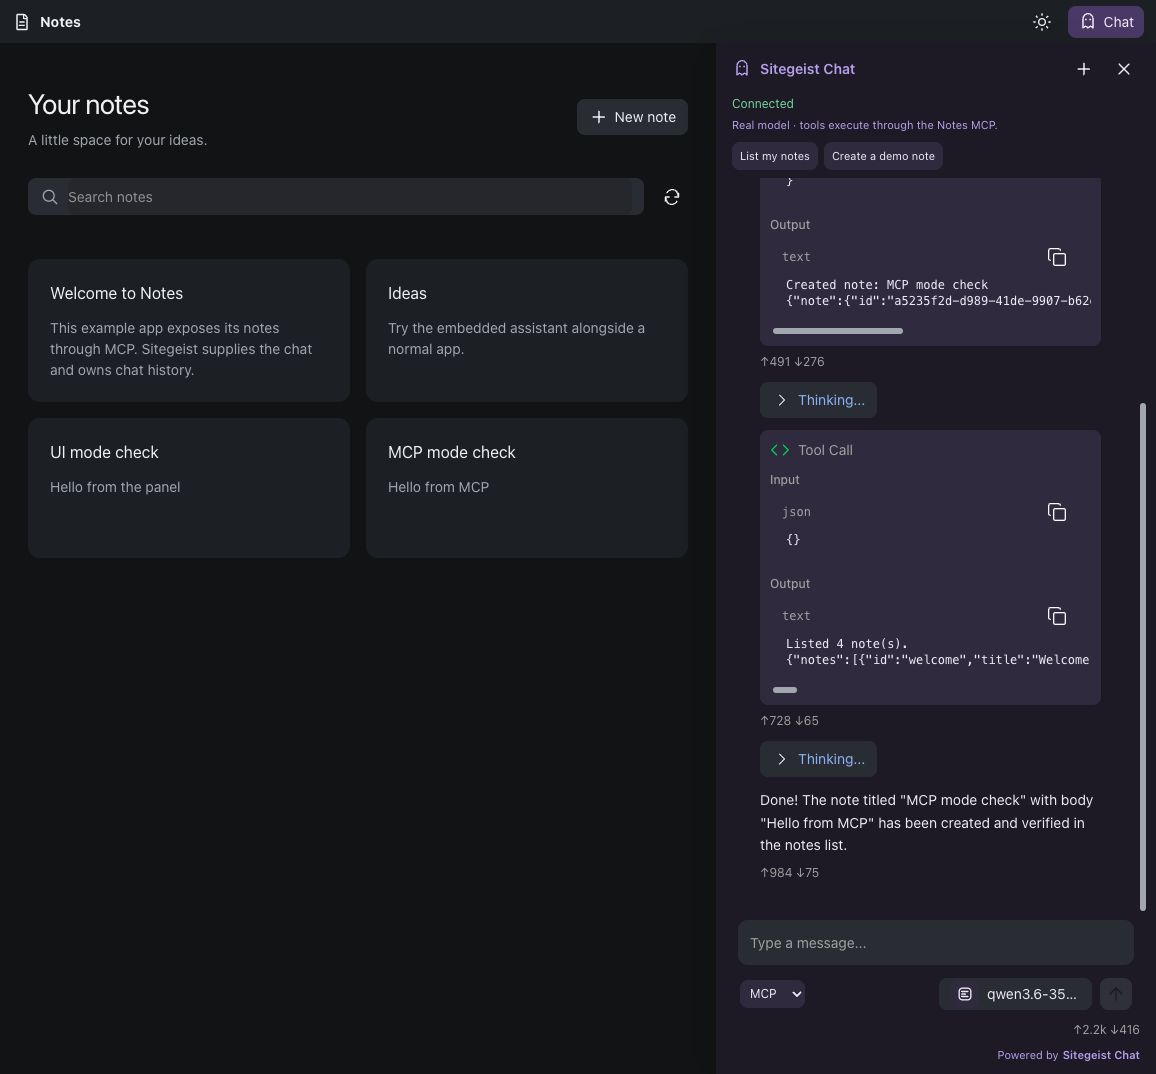
Task: Click the "List my notes" suggestion chip
Action: 774,156
